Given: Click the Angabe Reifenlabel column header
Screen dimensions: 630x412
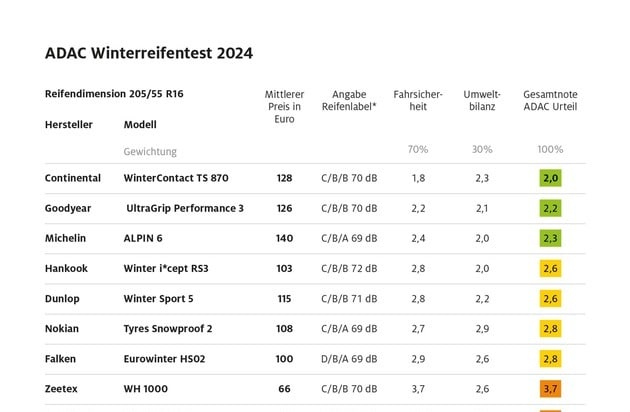Looking at the screenshot, I should point(349,100).
